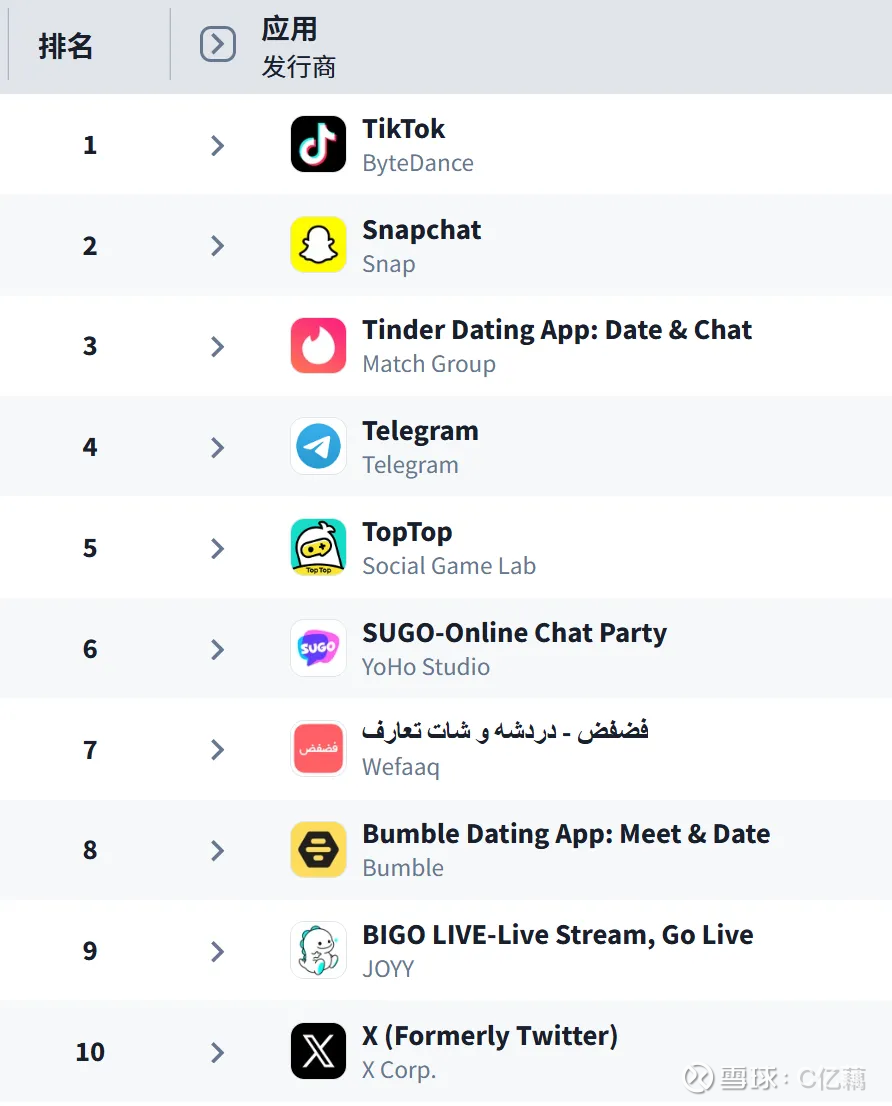Open the BIGO LIVE app title link
Viewport: 892px width, 1106px height.
coord(557,935)
